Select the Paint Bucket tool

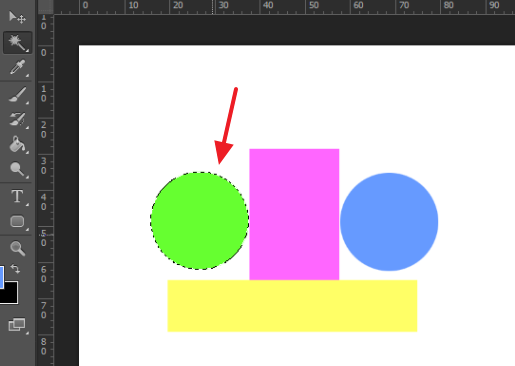click(17, 145)
